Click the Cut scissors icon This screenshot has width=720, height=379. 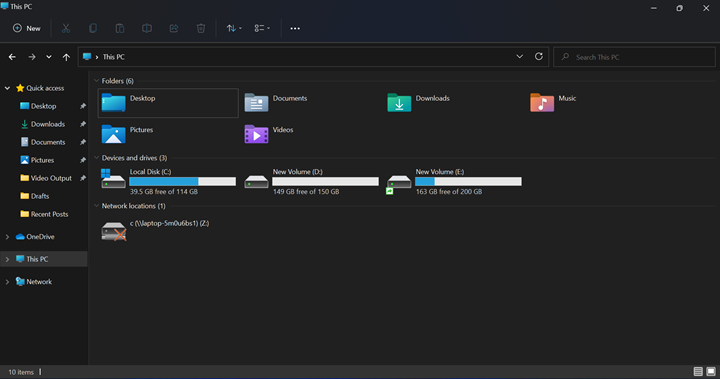click(x=66, y=28)
